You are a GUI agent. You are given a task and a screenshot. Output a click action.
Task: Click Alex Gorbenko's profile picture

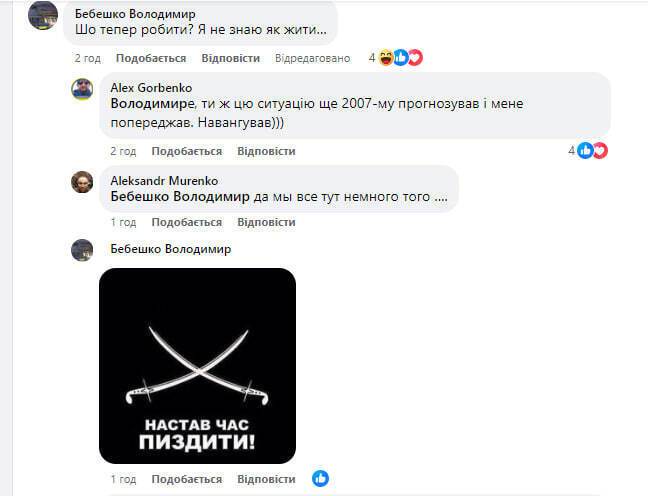(x=82, y=89)
